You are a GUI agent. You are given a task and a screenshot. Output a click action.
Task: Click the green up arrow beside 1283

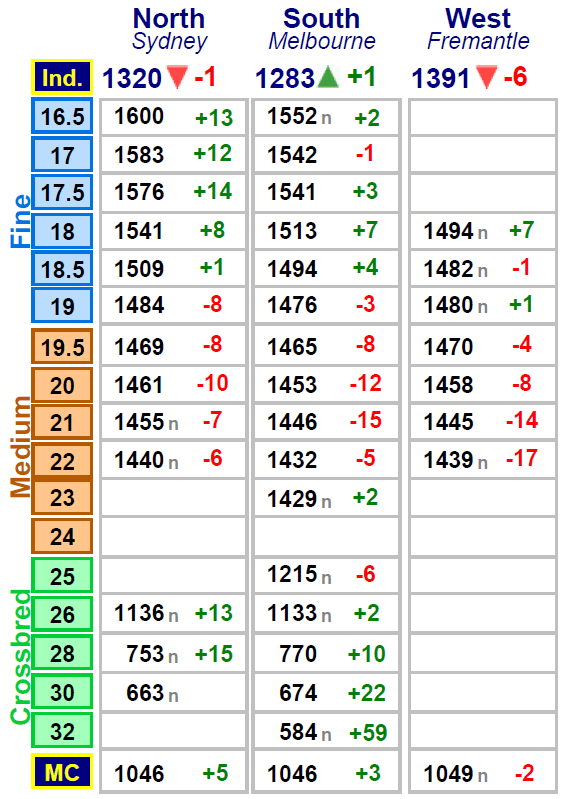click(x=328, y=77)
